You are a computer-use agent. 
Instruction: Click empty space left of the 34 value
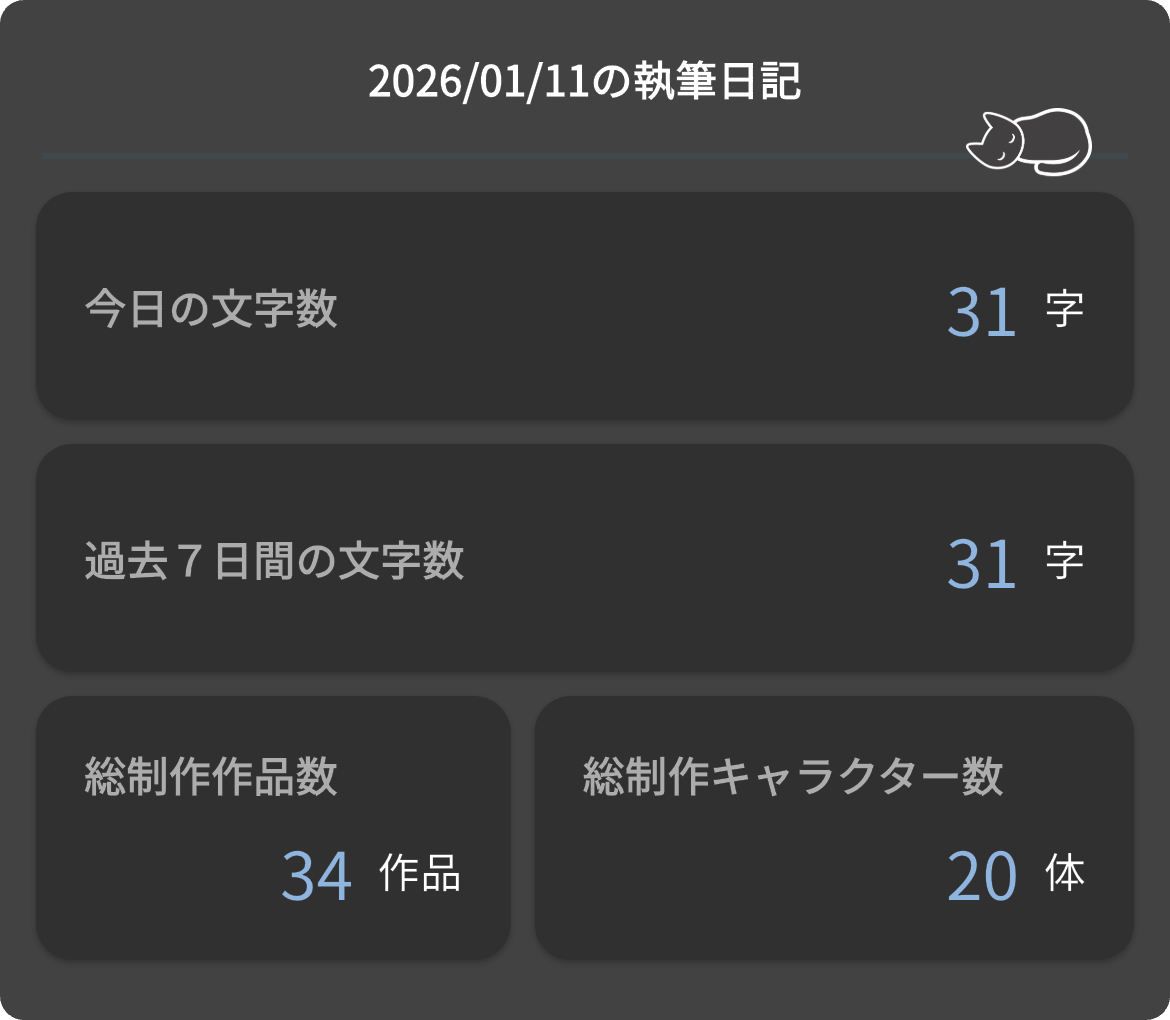160,876
